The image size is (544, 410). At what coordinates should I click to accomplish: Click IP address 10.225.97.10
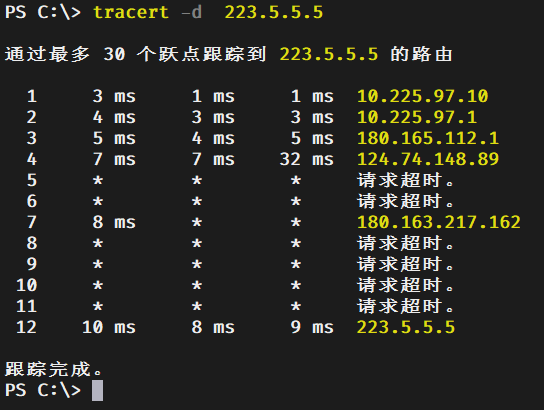[x=423, y=96]
